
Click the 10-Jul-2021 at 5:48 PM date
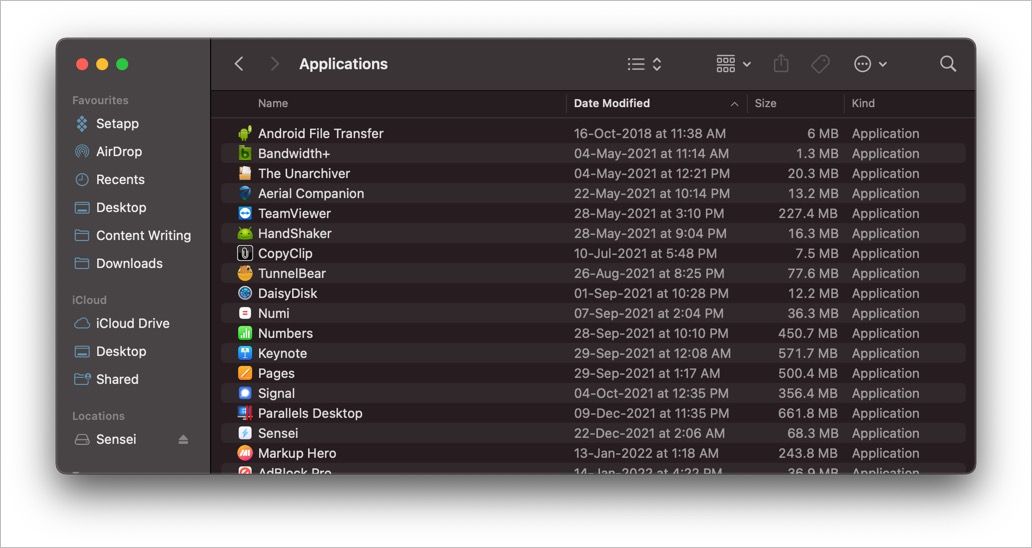(x=645, y=253)
